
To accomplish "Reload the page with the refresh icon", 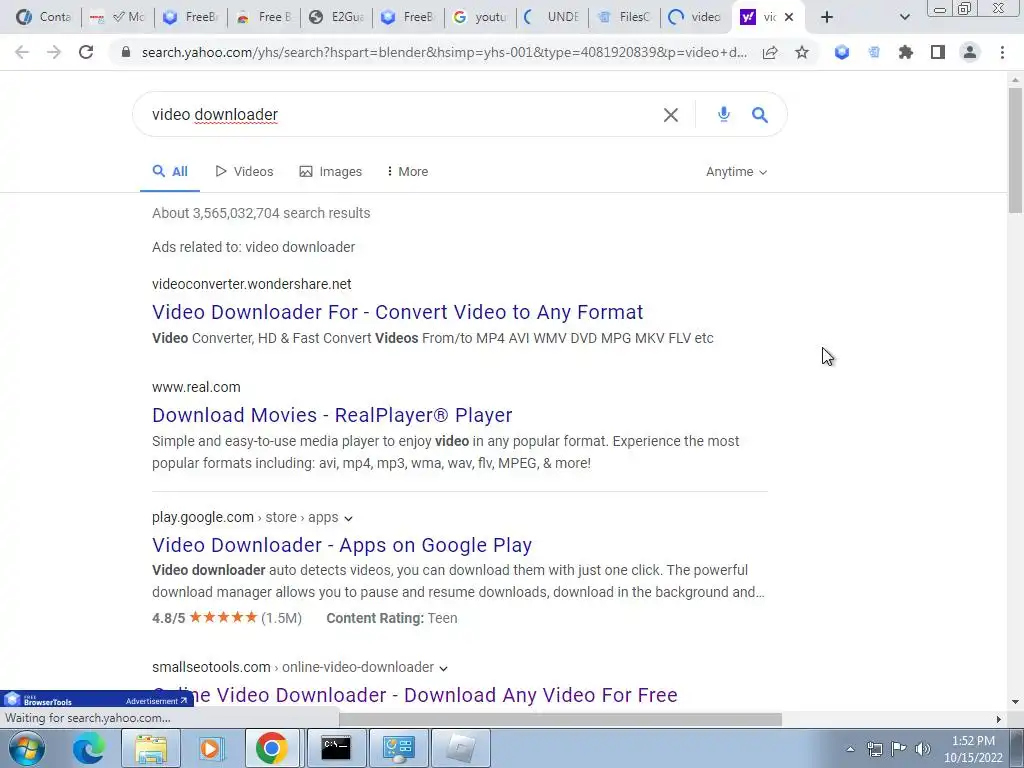I will point(86,52).
